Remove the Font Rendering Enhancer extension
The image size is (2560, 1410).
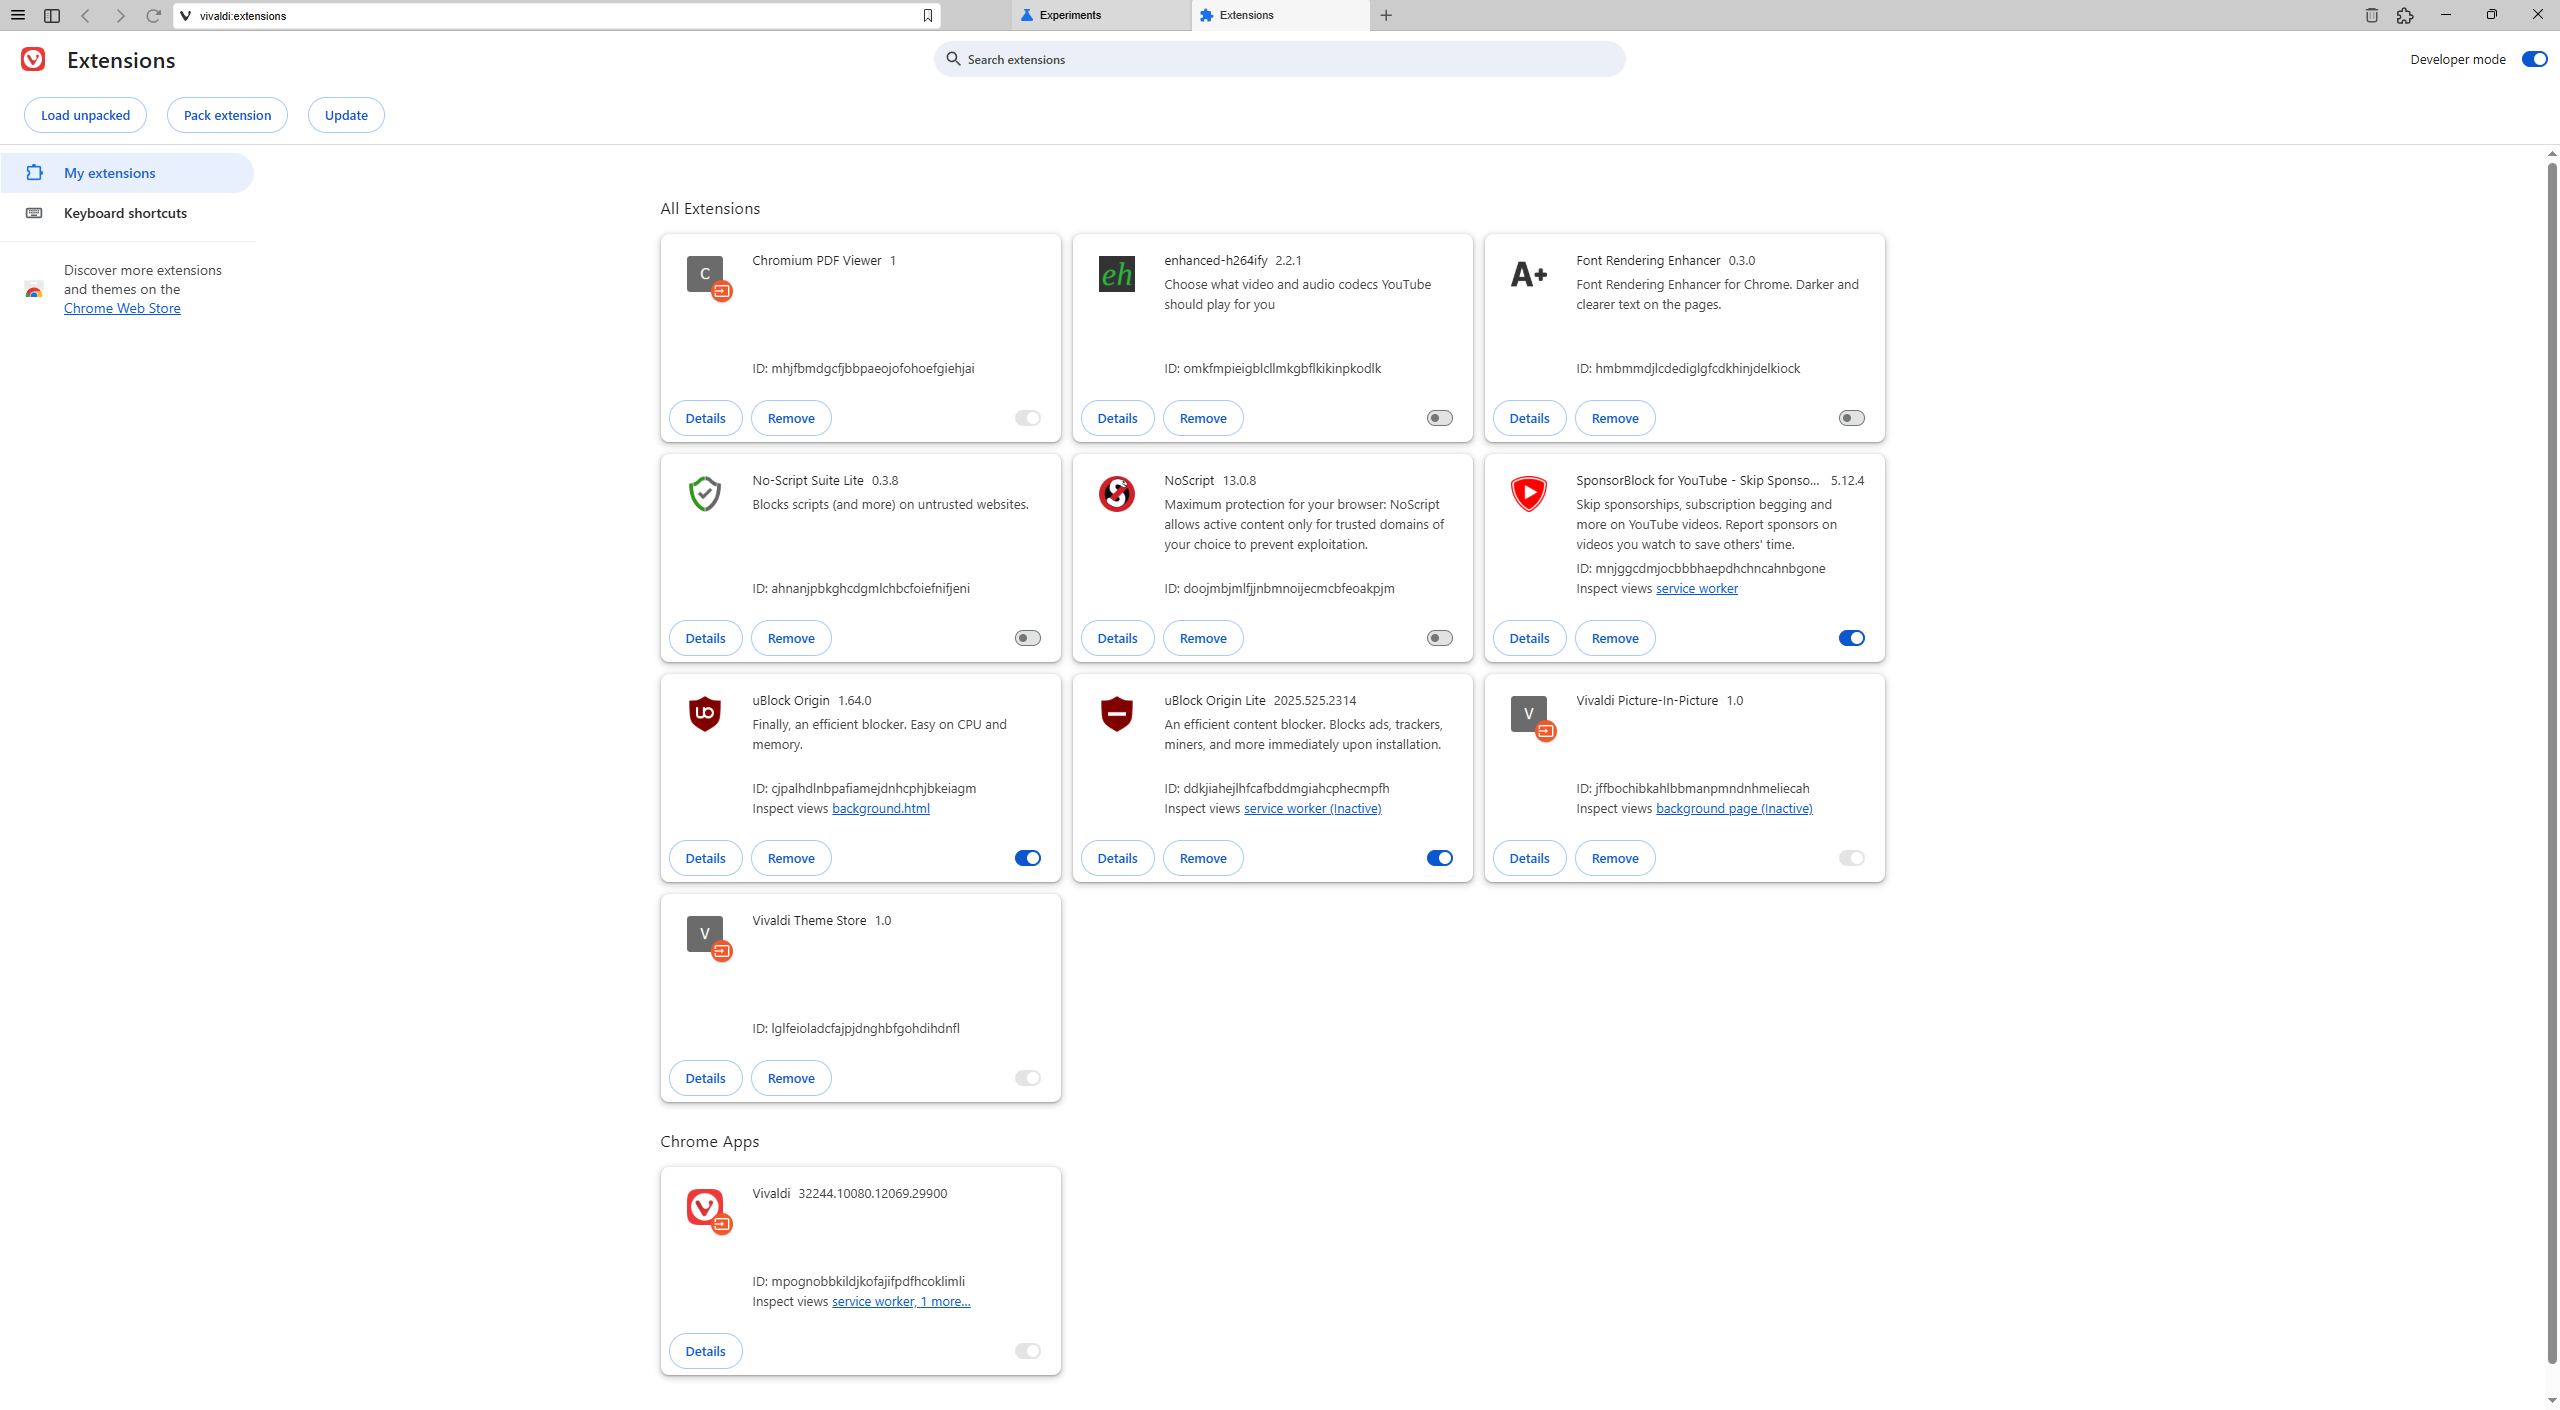pos(1615,418)
